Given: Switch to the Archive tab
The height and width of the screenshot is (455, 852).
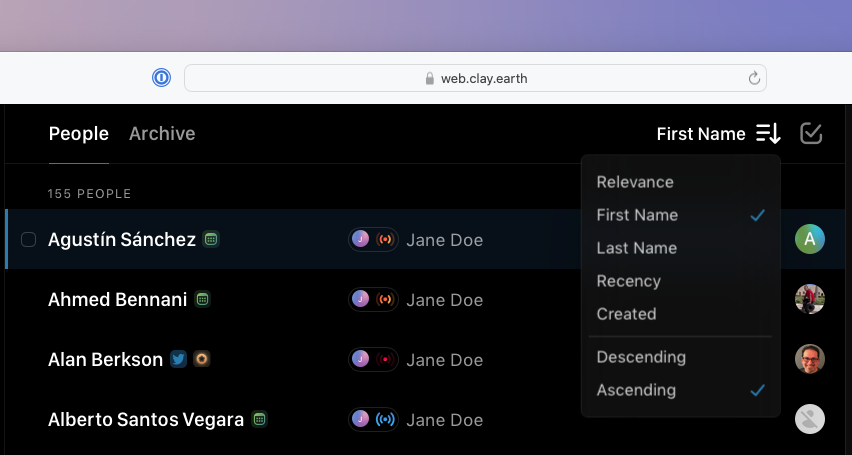Looking at the screenshot, I should (x=162, y=133).
